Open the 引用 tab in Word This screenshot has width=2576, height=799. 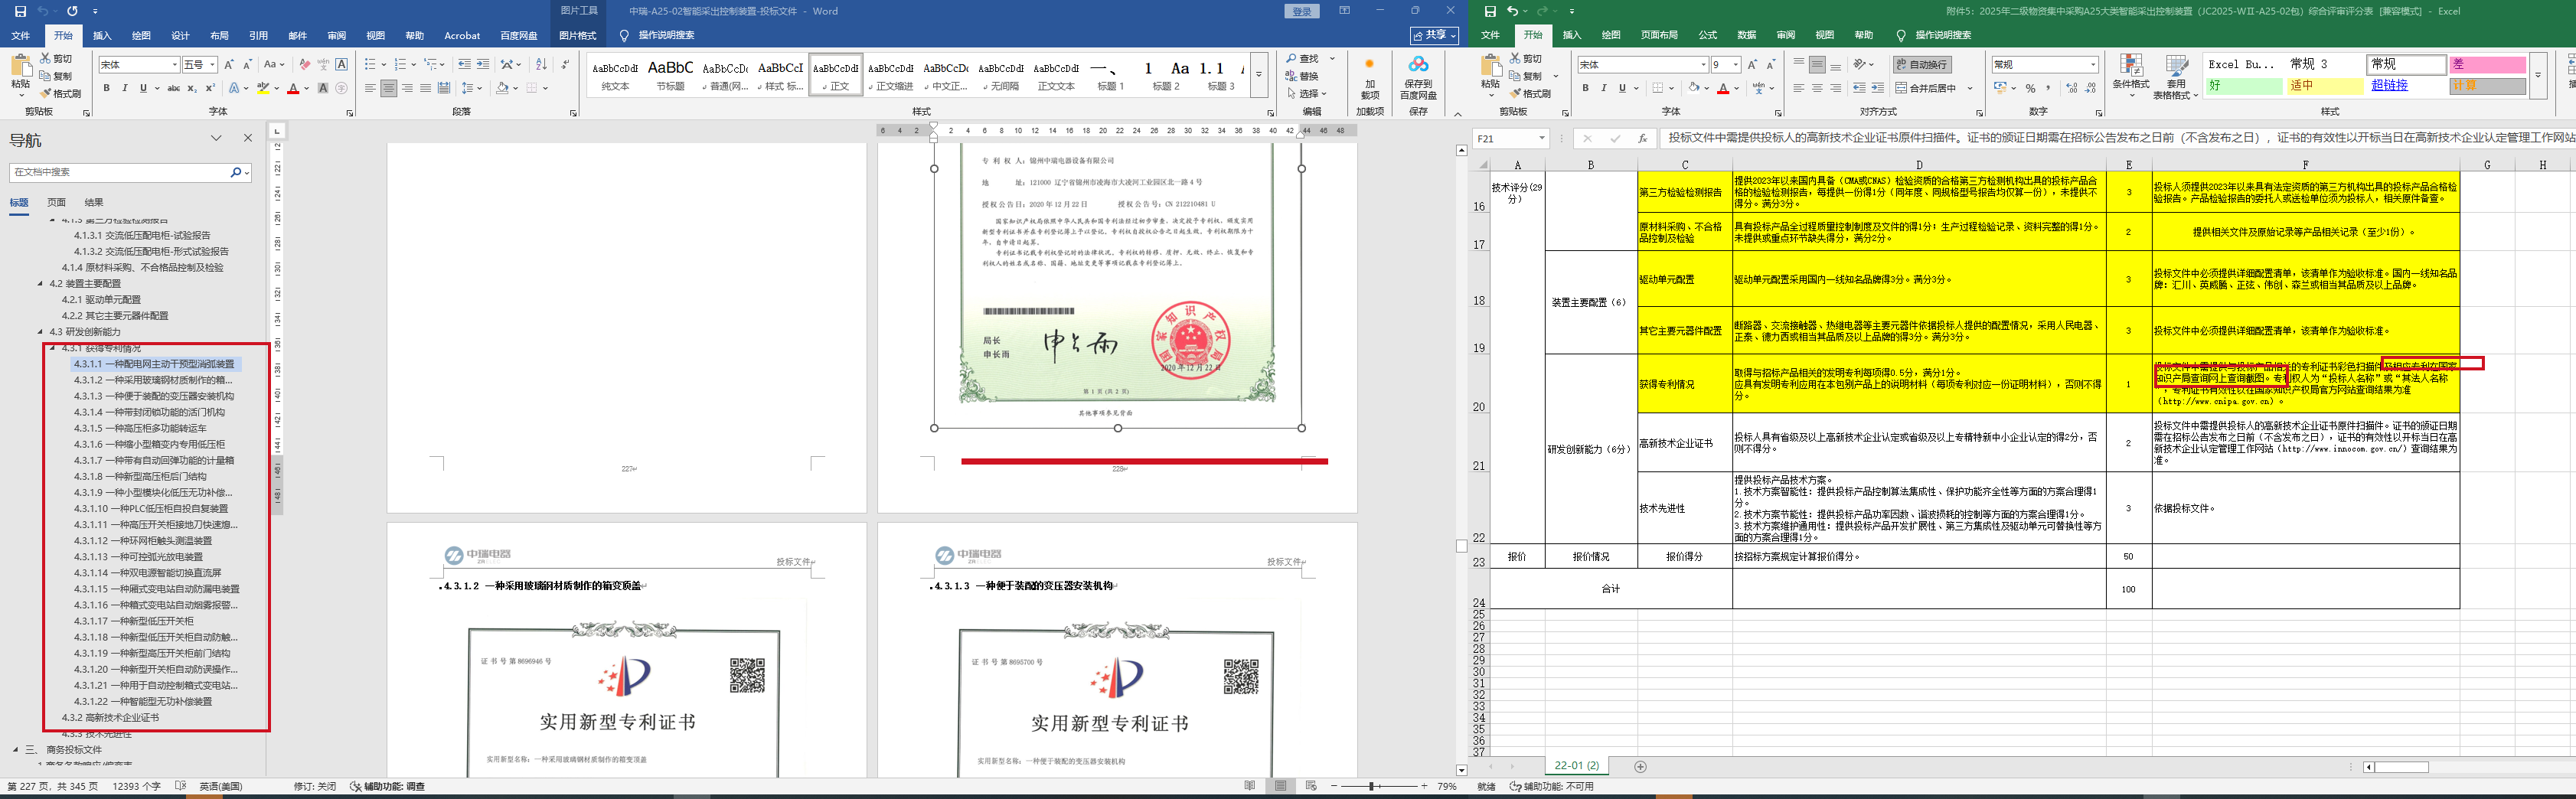click(258, 35)
